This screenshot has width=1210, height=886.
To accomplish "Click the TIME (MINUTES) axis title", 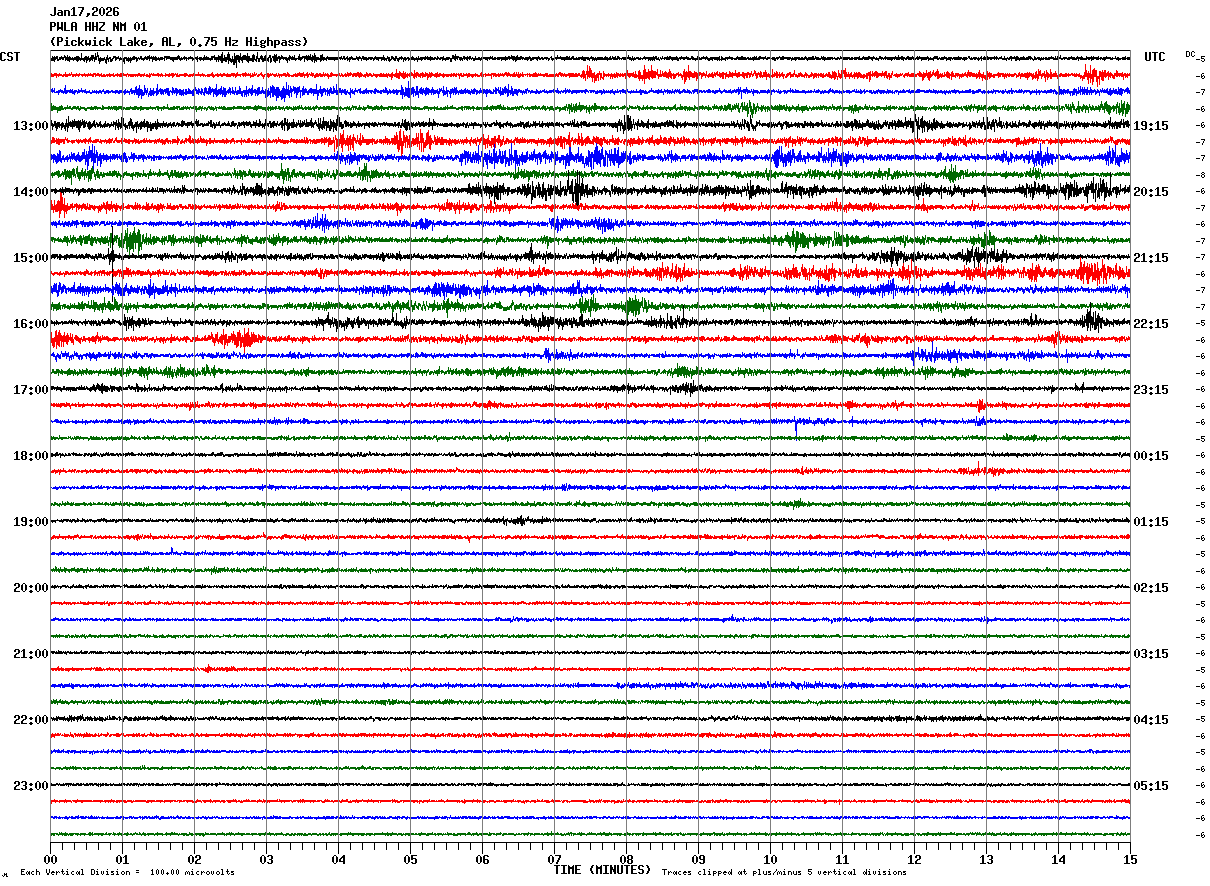I will tap(602, 870).
